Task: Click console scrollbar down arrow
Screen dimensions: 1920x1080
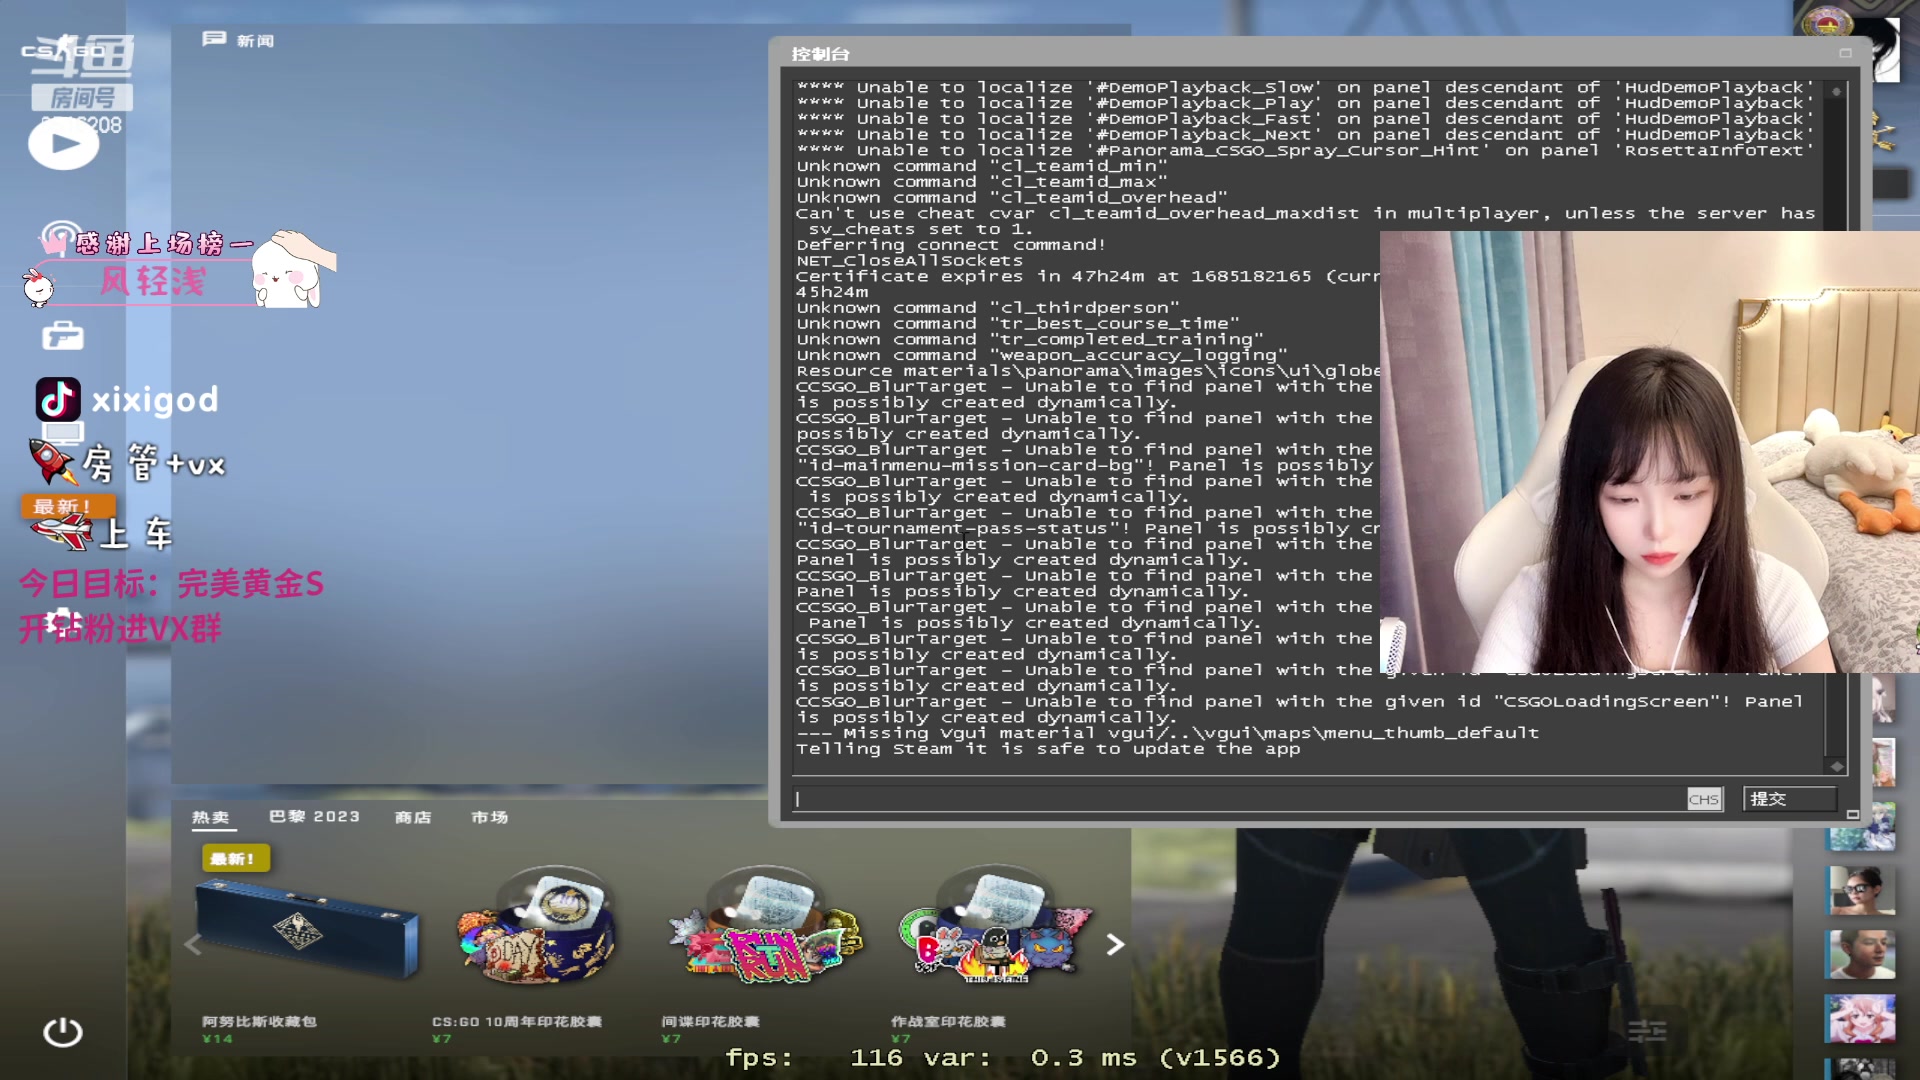Action: pos(1836,766)
